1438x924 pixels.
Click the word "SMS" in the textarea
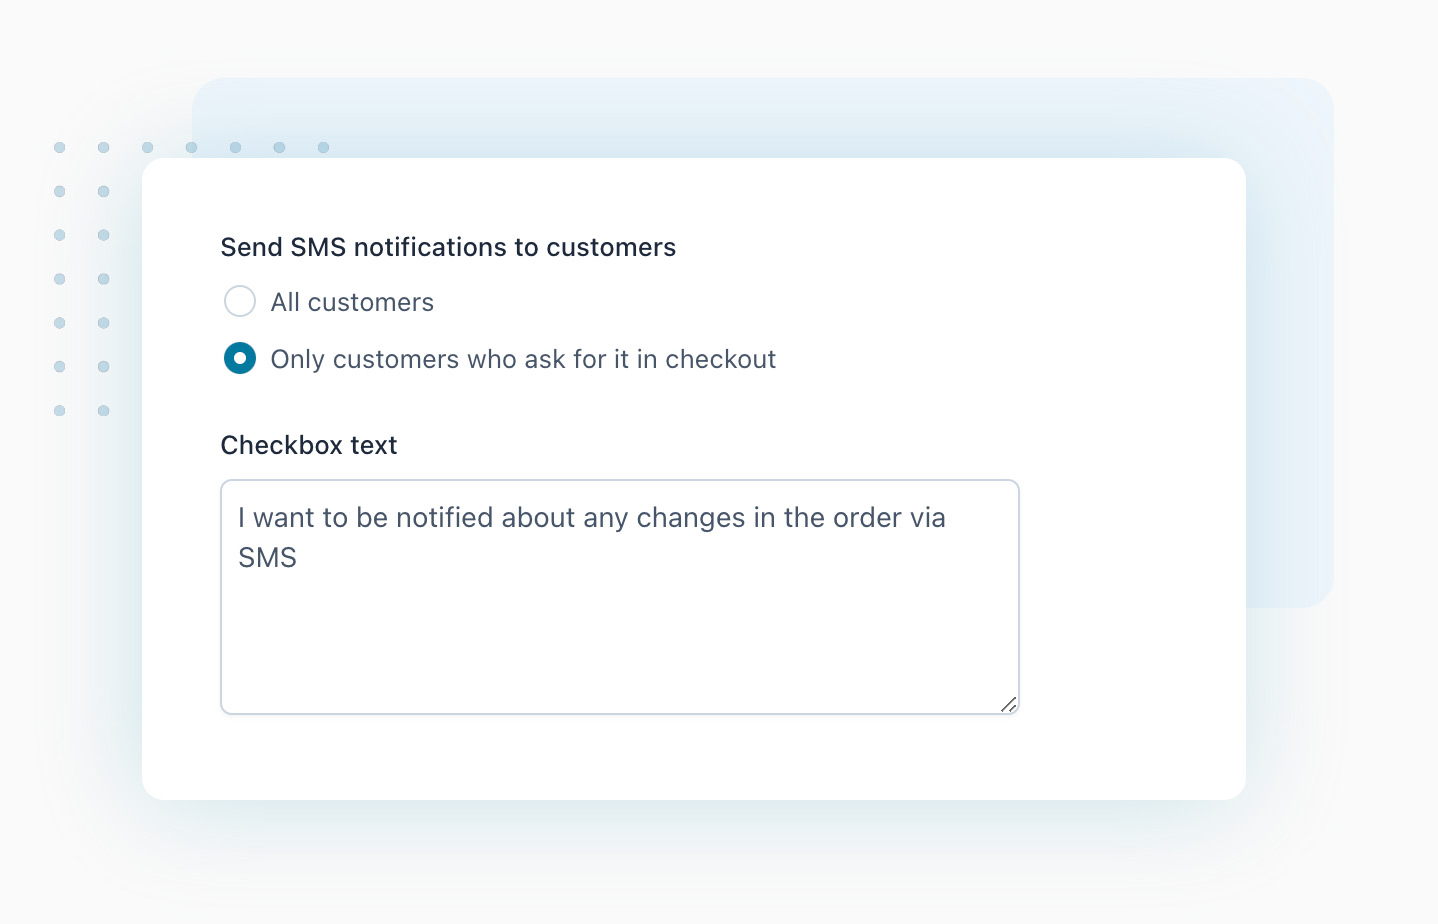267,558
